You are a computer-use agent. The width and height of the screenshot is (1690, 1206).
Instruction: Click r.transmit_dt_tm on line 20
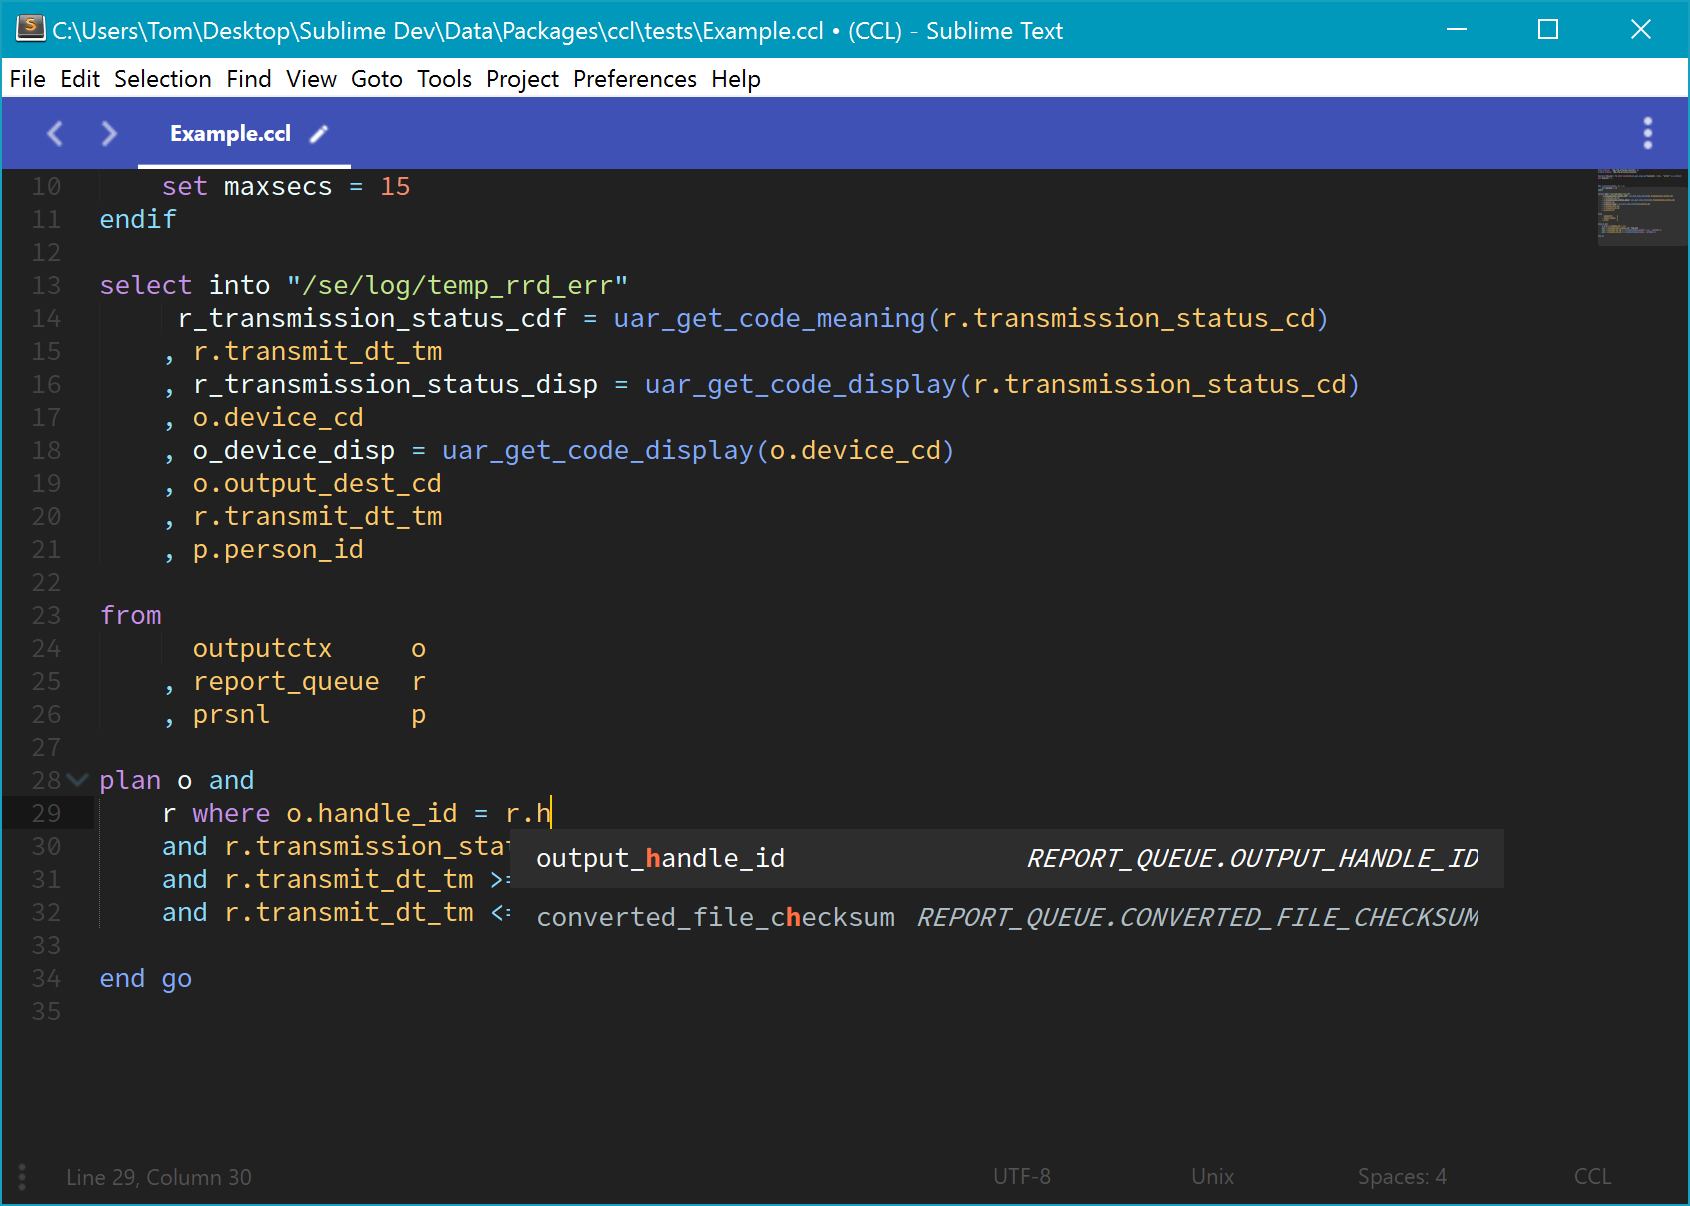pos(317,517)
